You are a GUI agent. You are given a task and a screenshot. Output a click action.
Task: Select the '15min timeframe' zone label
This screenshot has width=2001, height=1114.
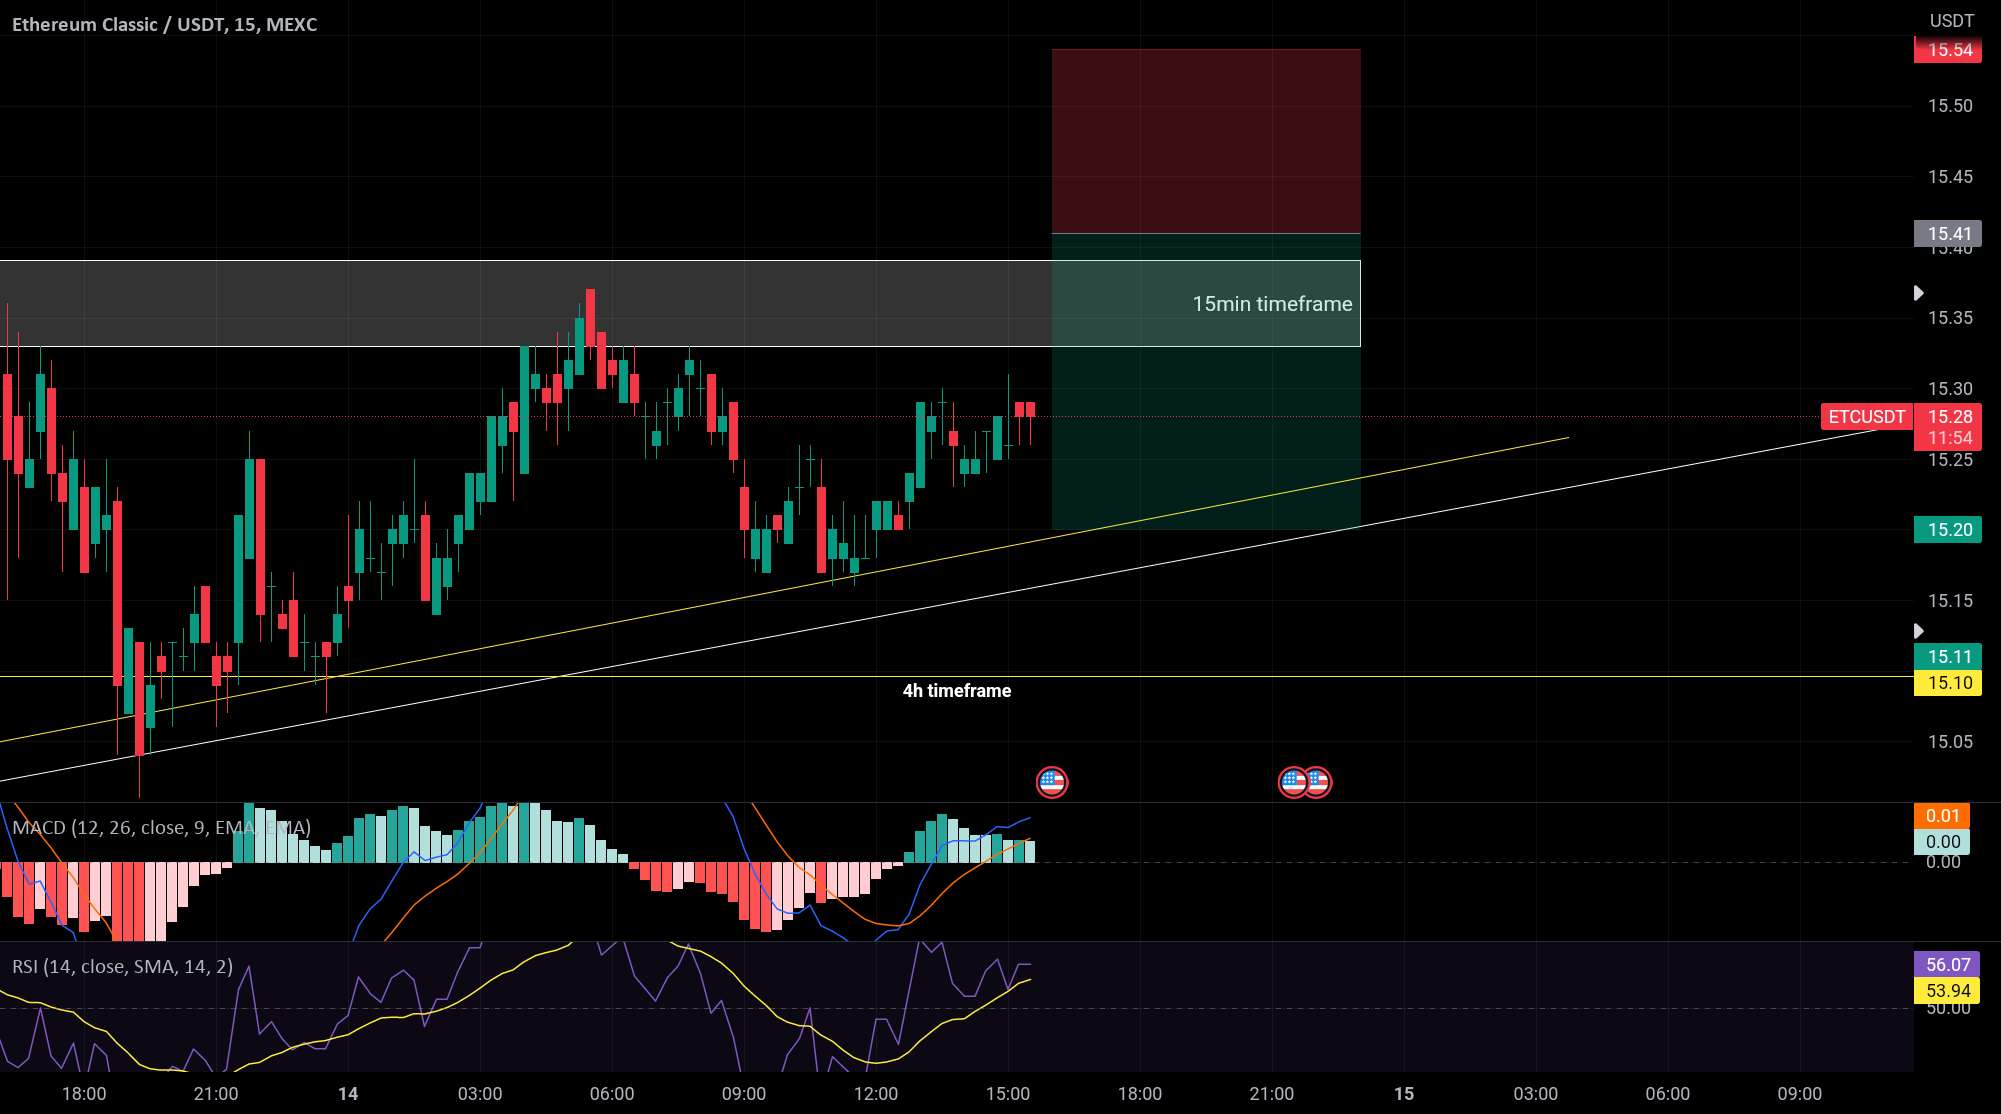pos(1272,304)
